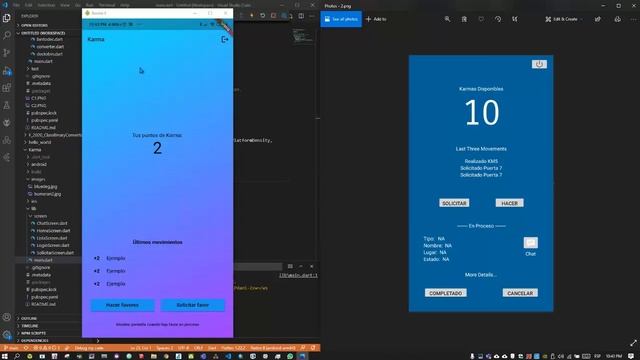
Task: Expand the hello_world folder
Action: 40,142
